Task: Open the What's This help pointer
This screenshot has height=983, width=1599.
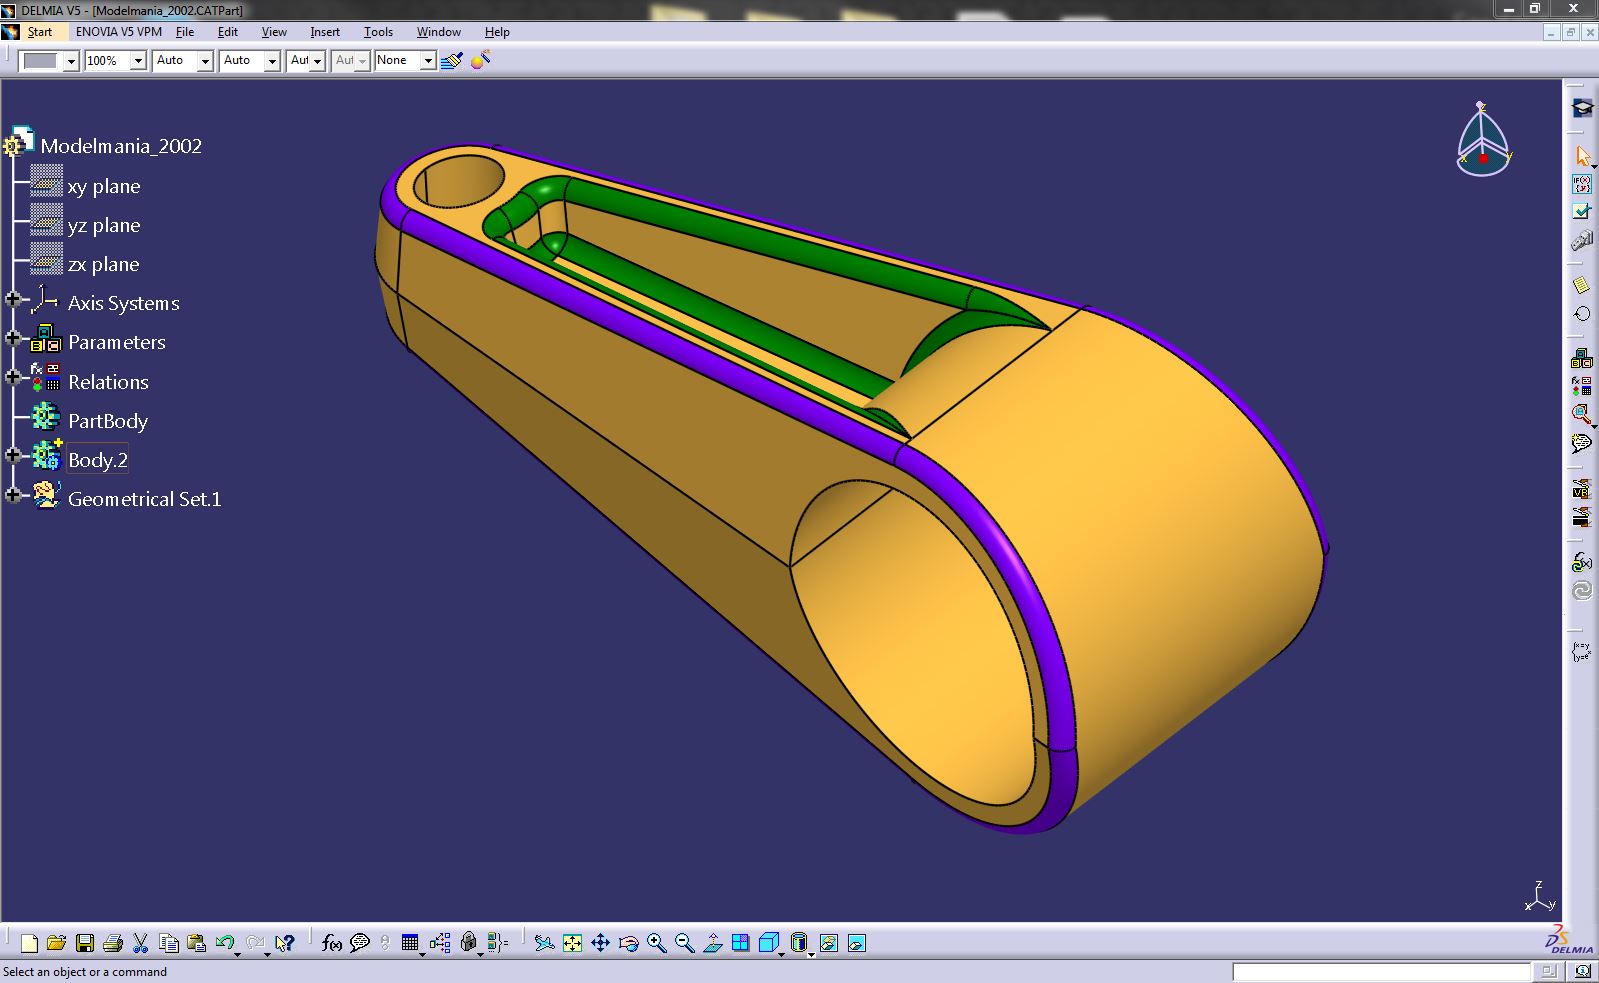Action: [x=285, y=943]
